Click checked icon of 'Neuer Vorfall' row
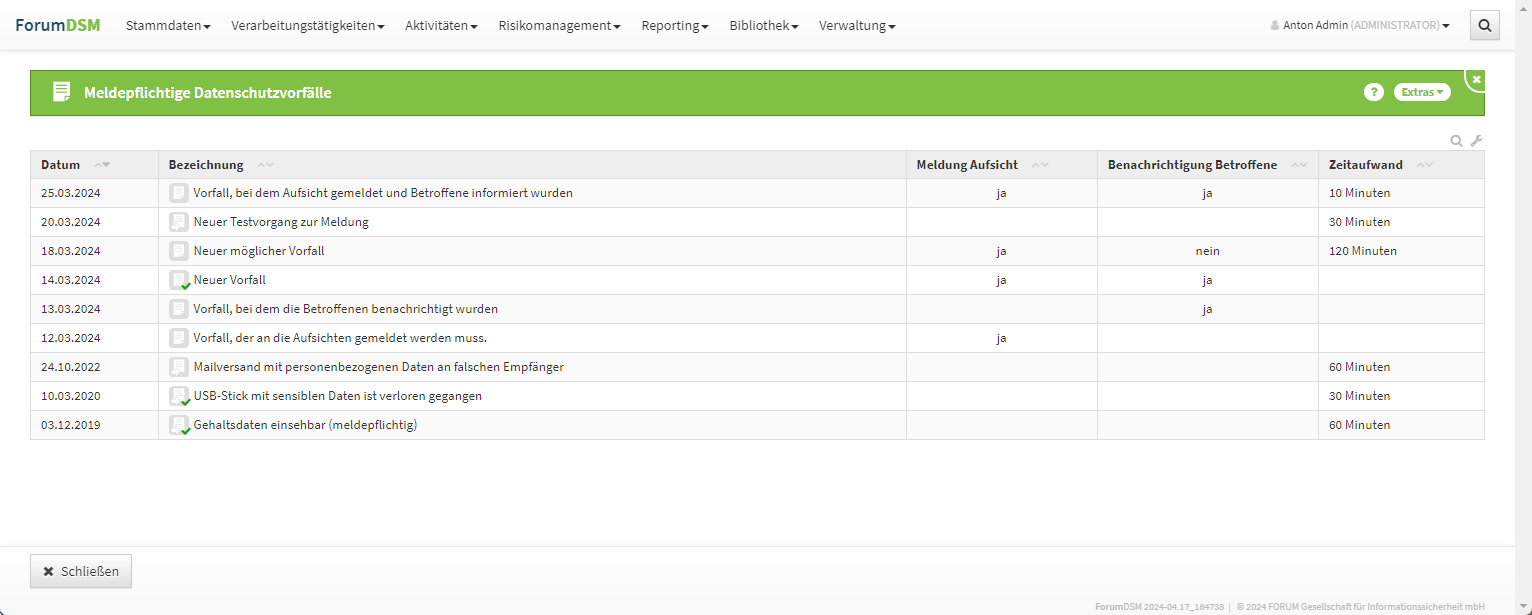Screen dimensions: 1532x615 (179, 280)
